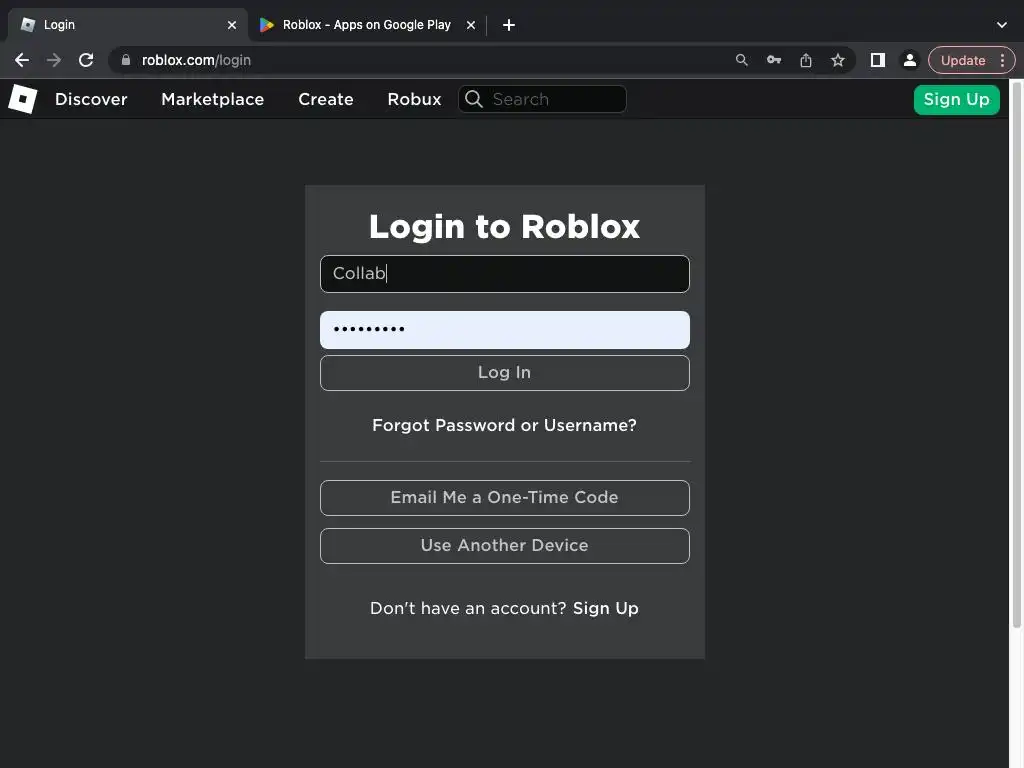Click the page vertical scrollbar
Viewport: 1024px width, 768px height.
tap(1016, 356)
